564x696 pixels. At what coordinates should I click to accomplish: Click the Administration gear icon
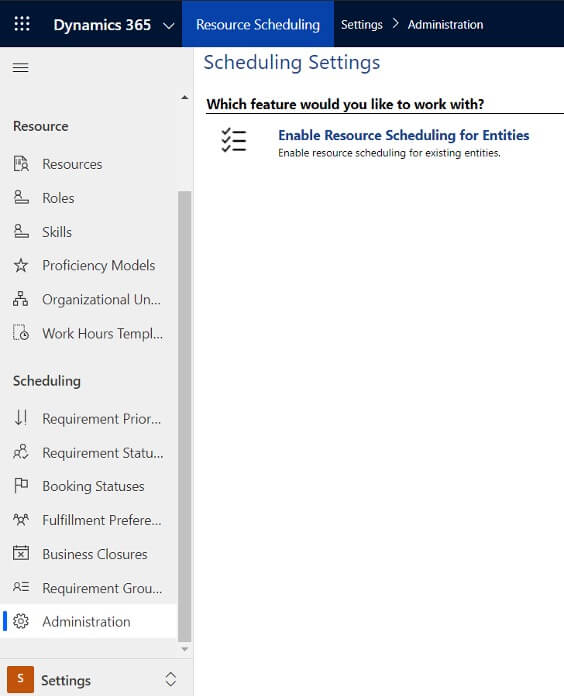(21, 621)
